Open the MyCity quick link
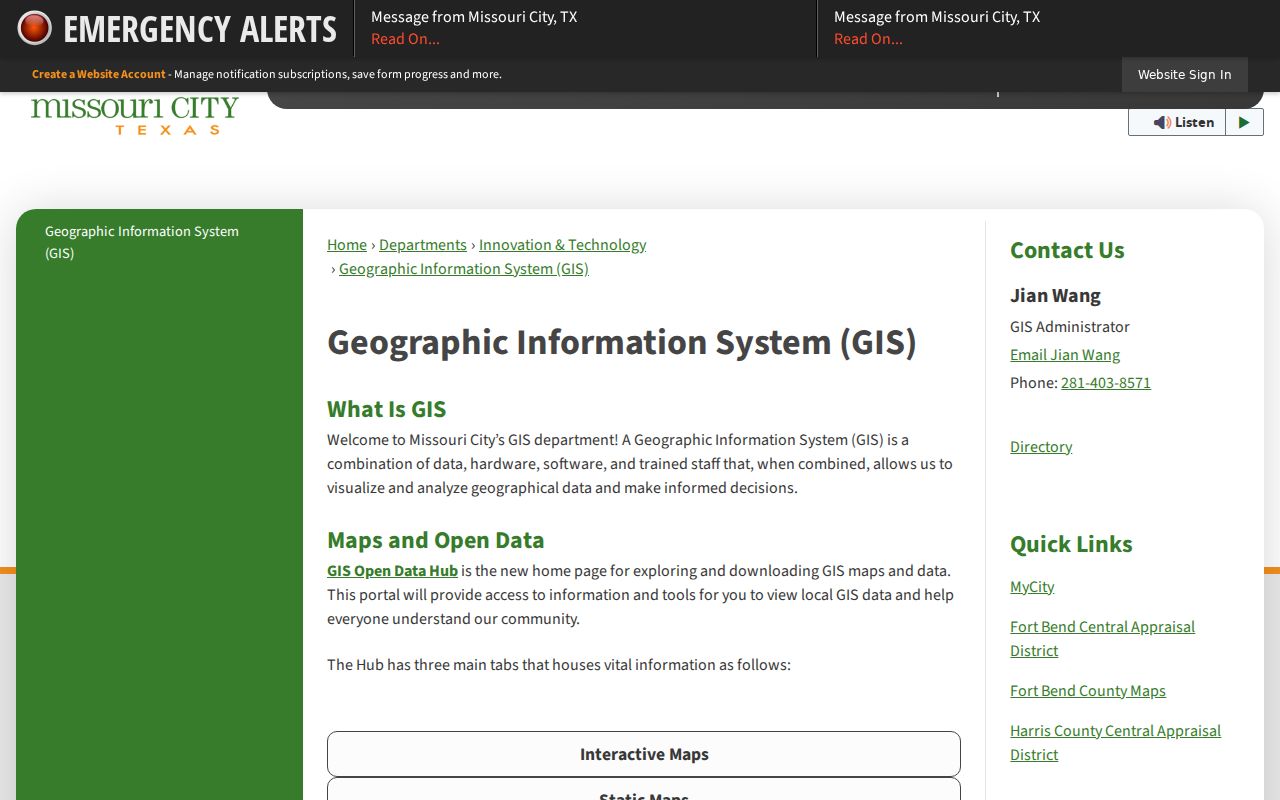1280x800 pixels. (x=1032, y=587)
